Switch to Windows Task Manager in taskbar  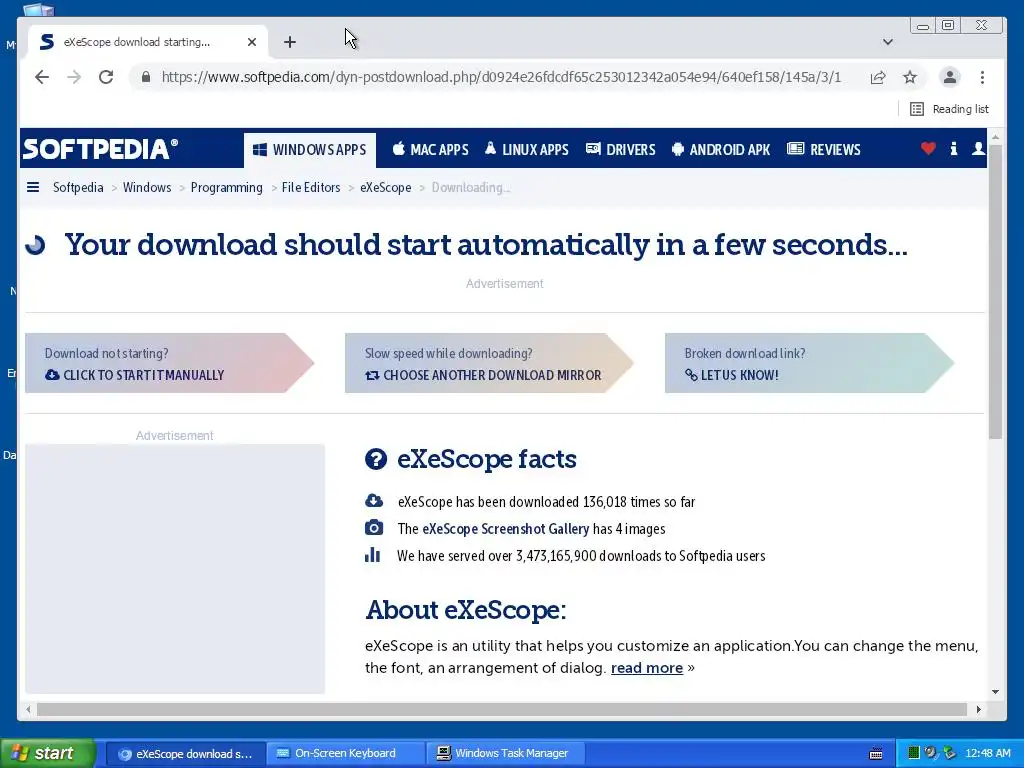505,754
